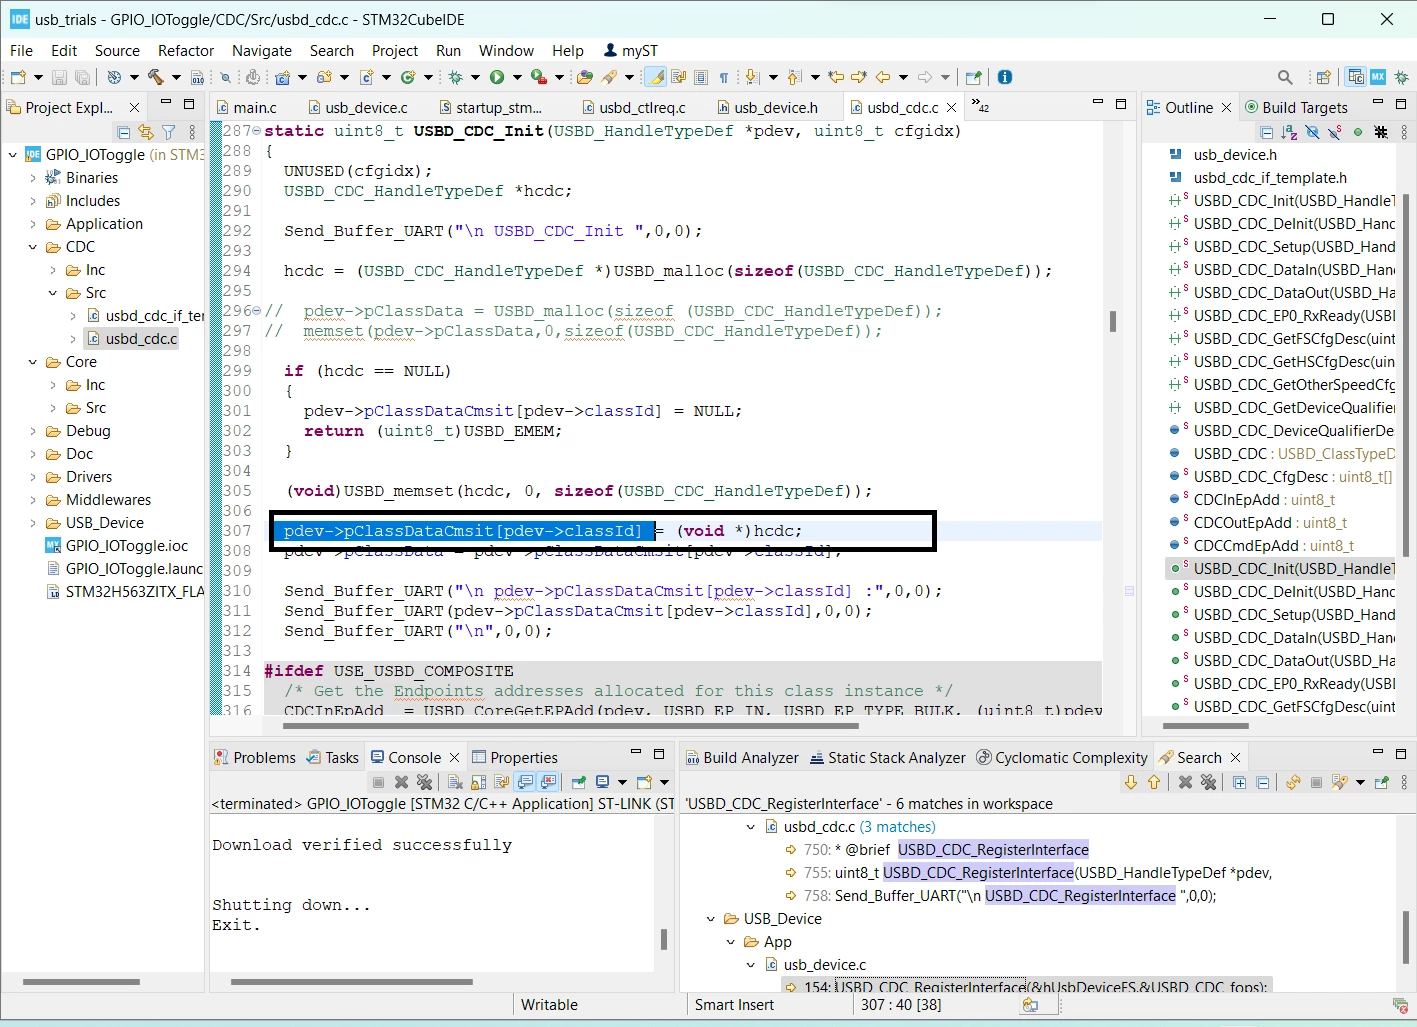Image resolution: width=1417 pixels, height=1027 pixels.
Task: Click the Outline sort alphabetically icon
Action: tap(1289, 132)
